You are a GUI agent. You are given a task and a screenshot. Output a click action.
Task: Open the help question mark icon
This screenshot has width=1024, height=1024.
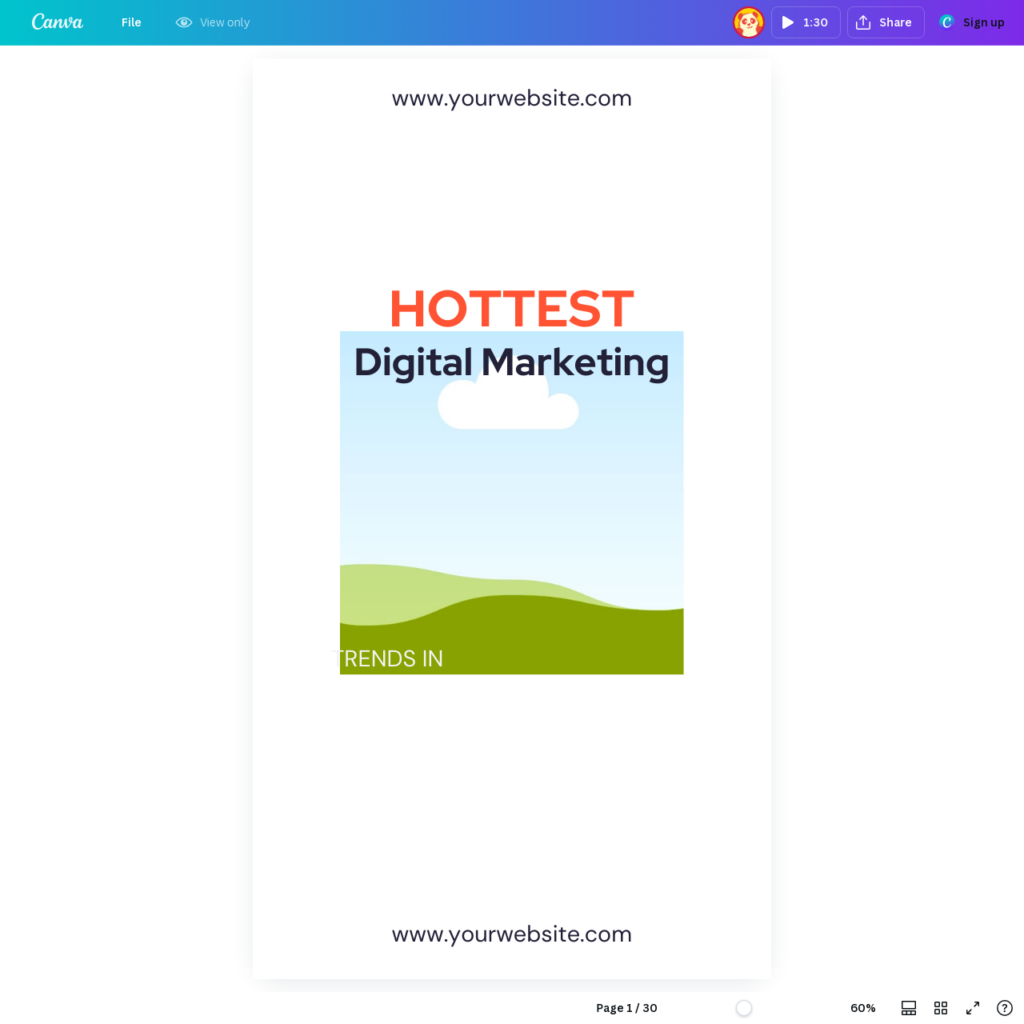[1004, 1008]
